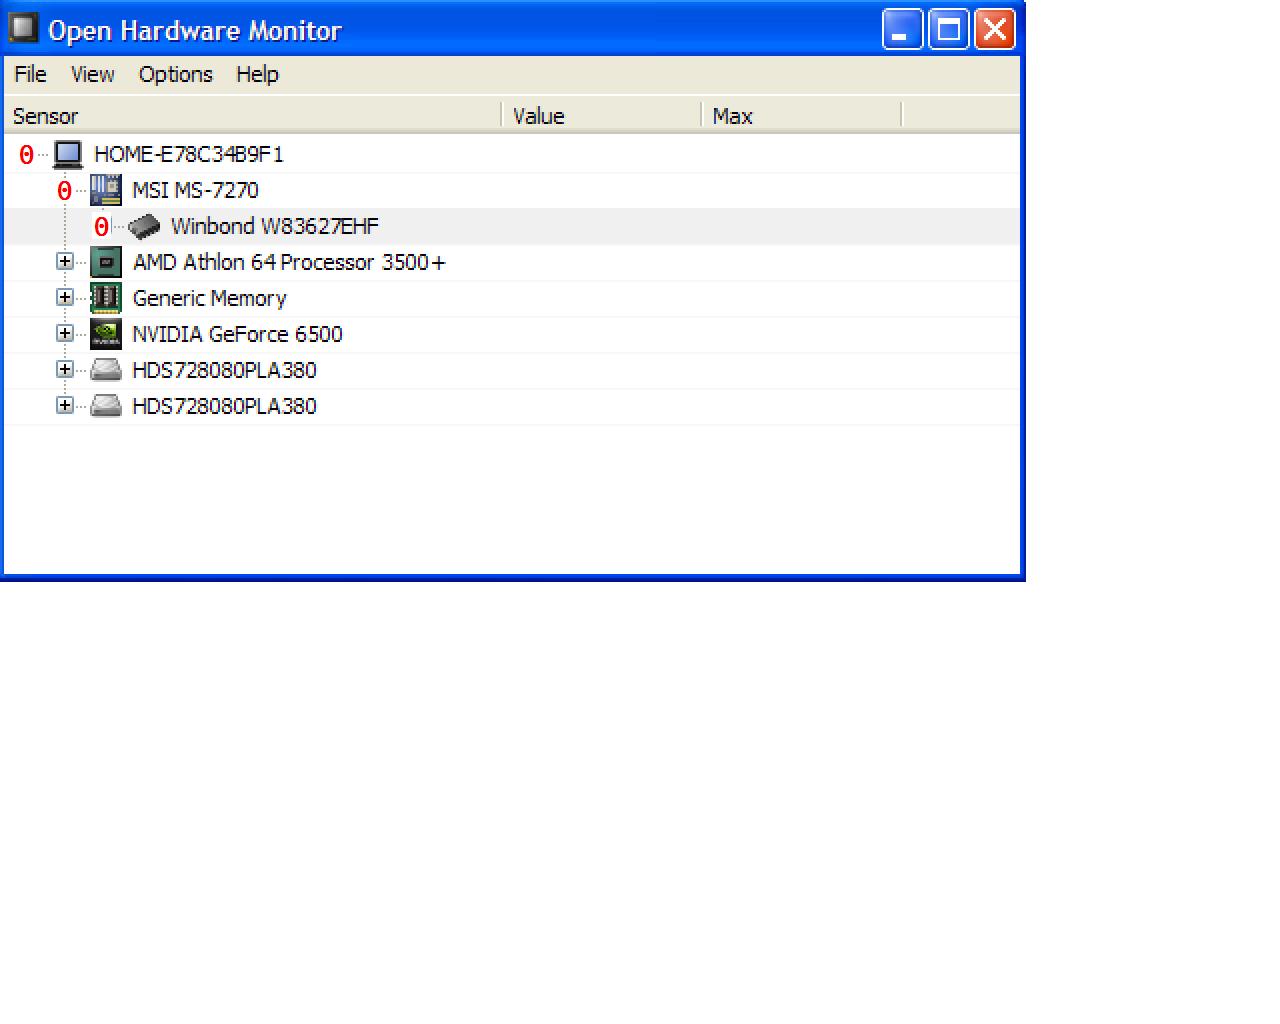1280x1024 pixels.
Task: Select the Winbond W83627EHF row text
Action: 275,226
